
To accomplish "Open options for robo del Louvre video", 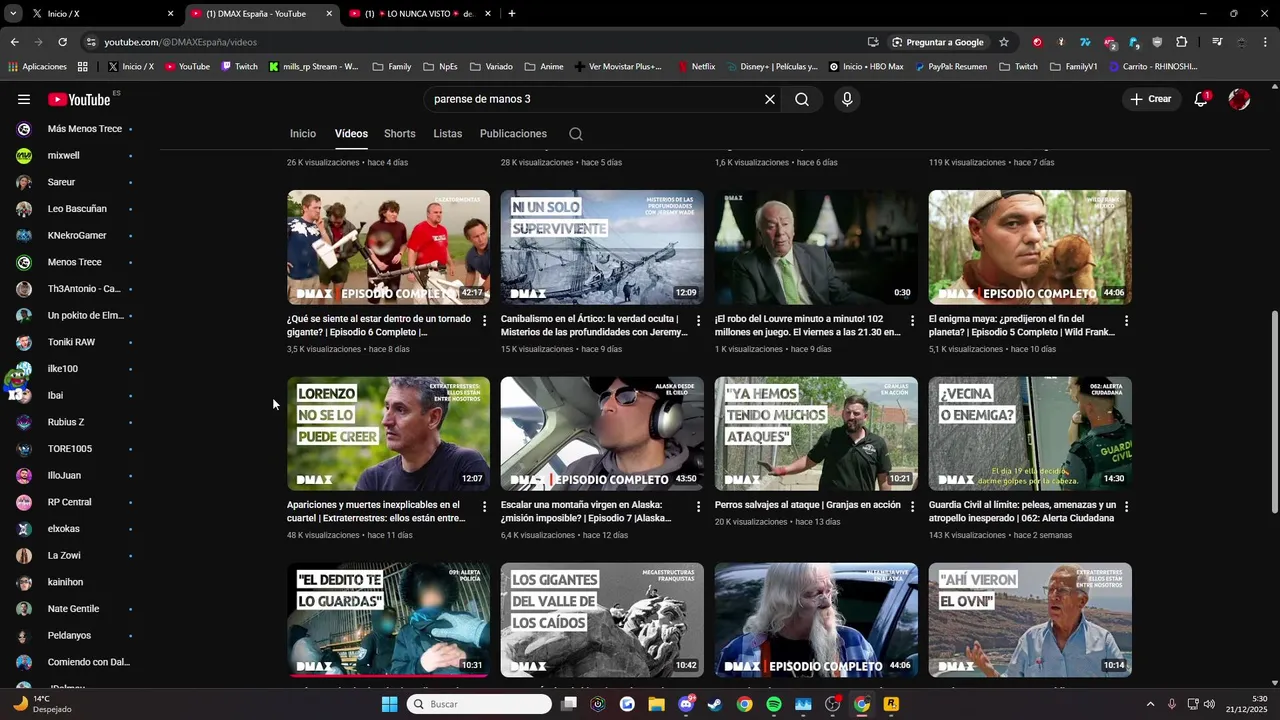I will coord(912,321).
